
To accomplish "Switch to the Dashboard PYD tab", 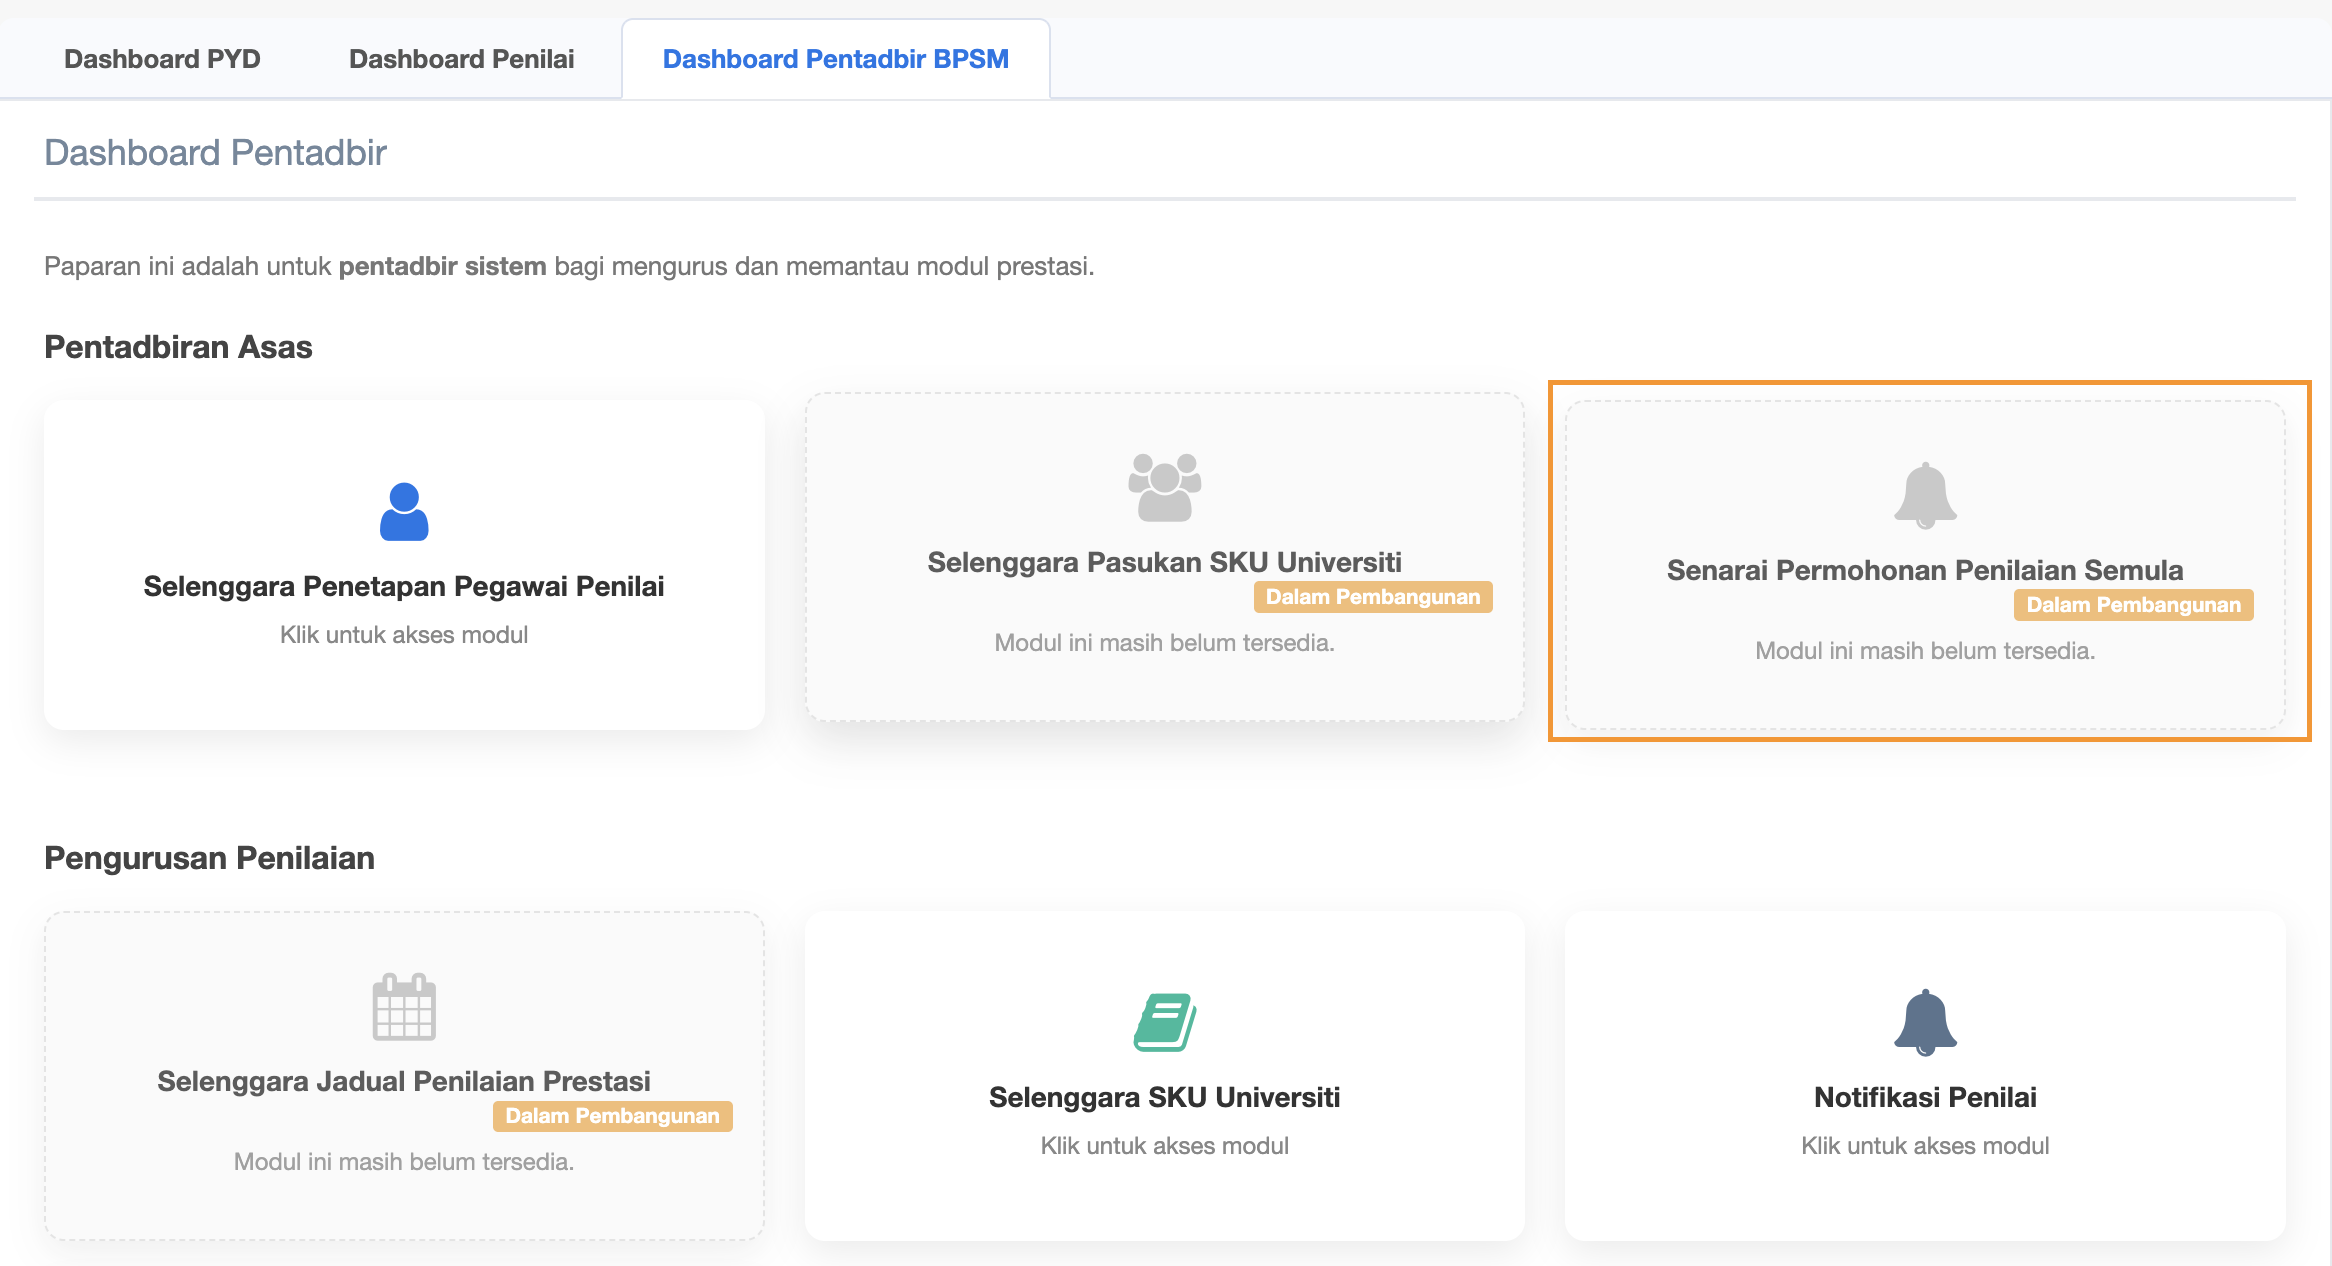I will coord(162,59).
